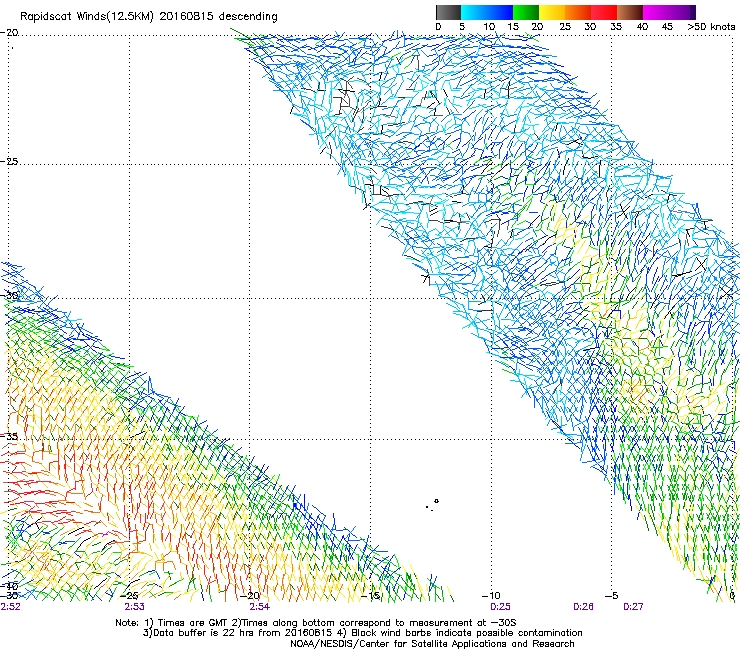Select the purple '2:53' time label
This screenshot has height=650, width=740.
pyautogui.click(x=135, y=607)
